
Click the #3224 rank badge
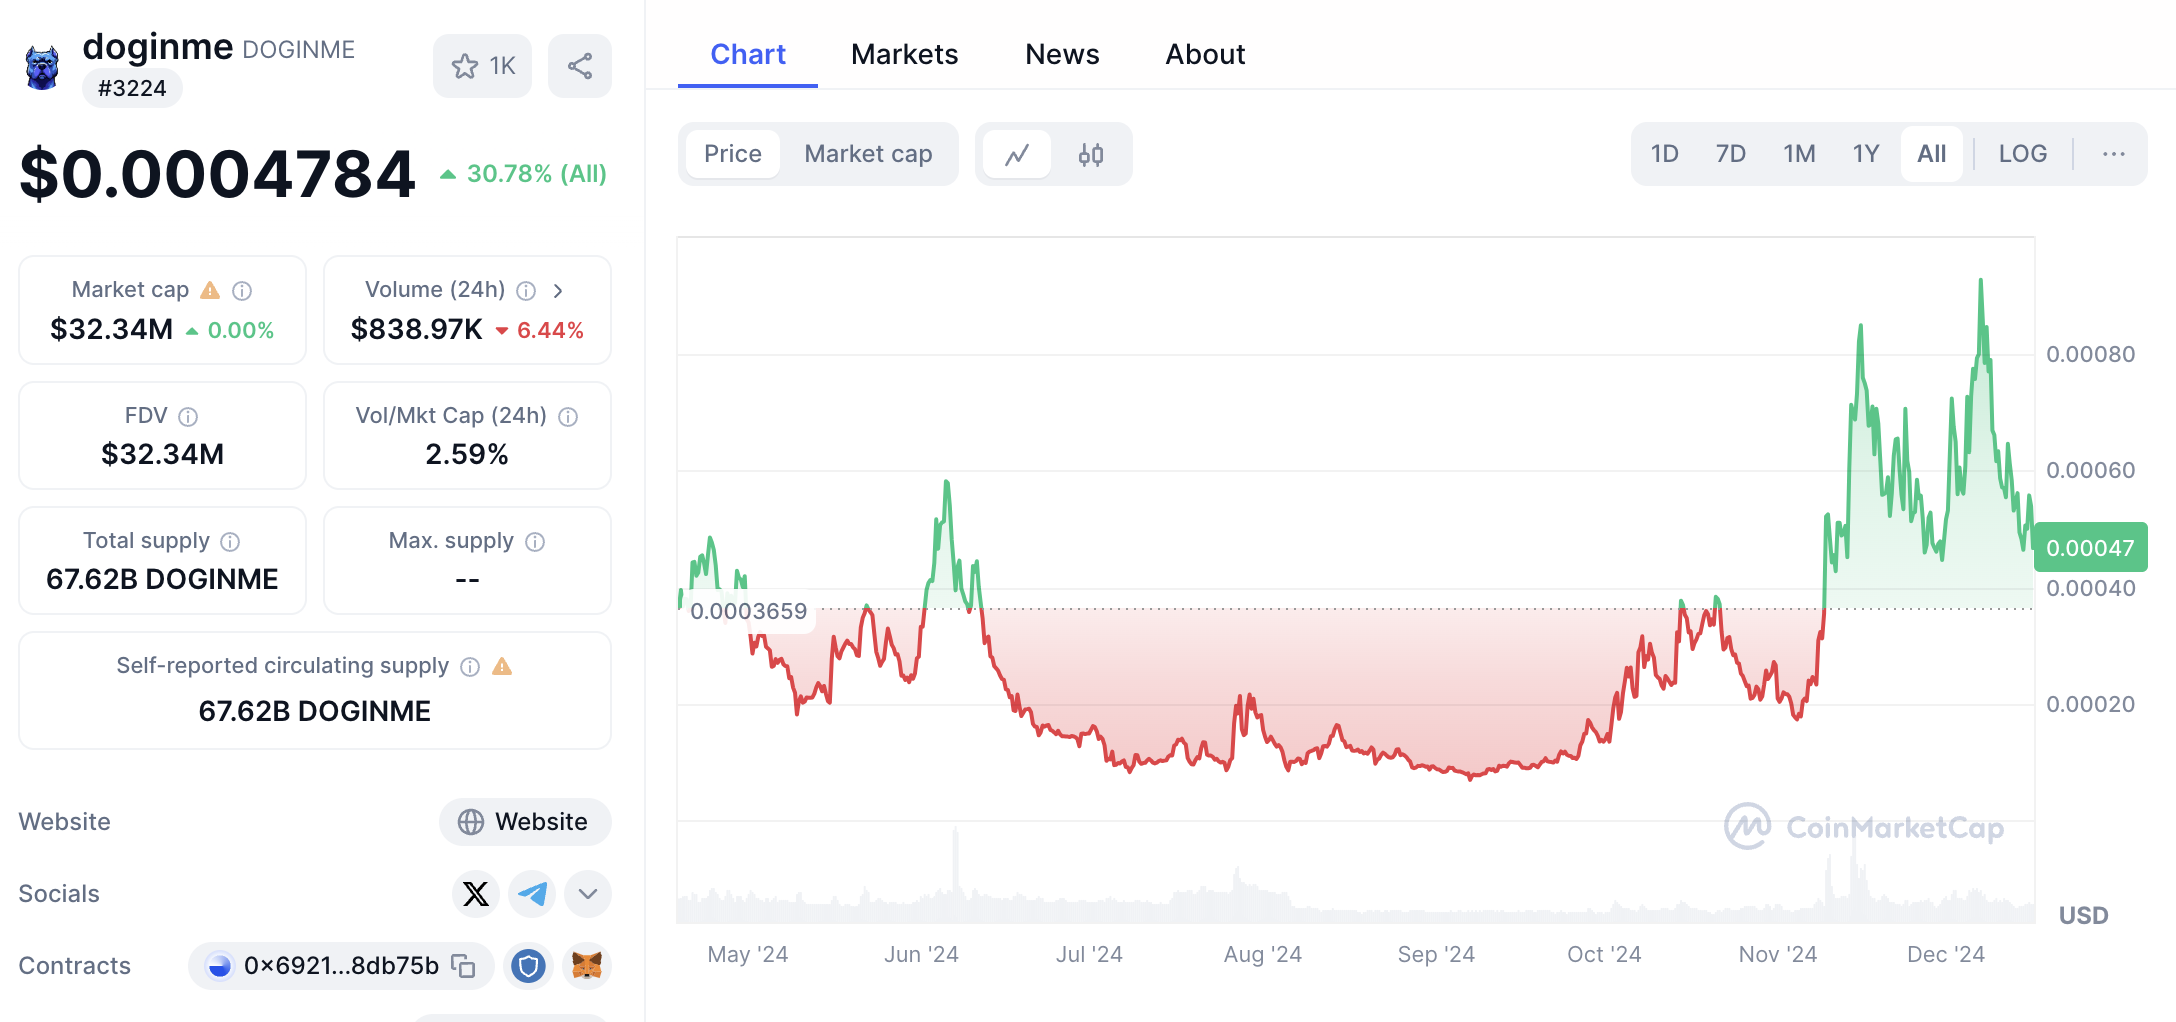(132, 88)
